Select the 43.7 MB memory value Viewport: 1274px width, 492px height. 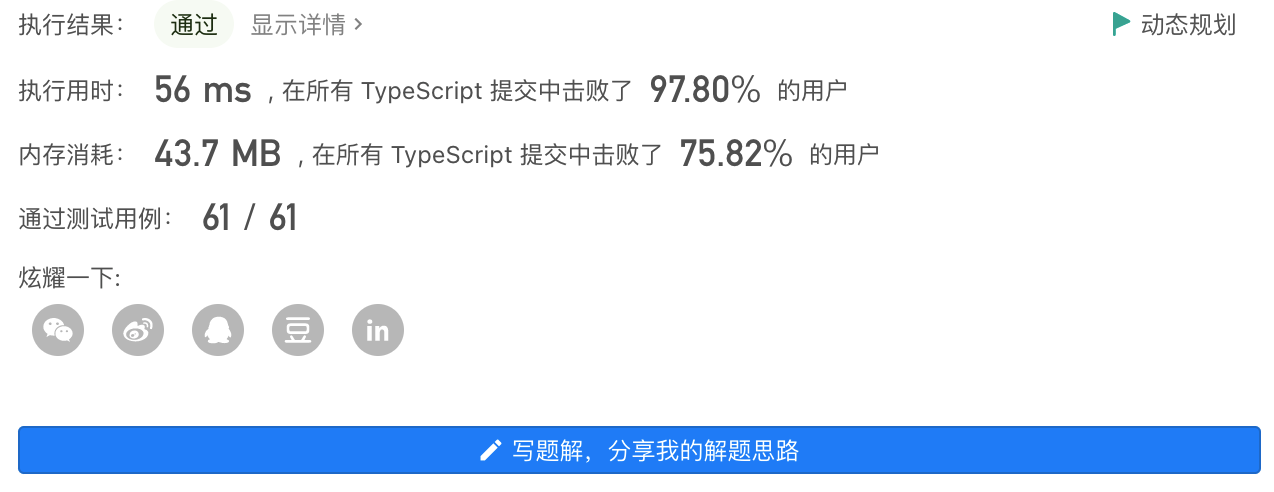(x=217, y=154)
